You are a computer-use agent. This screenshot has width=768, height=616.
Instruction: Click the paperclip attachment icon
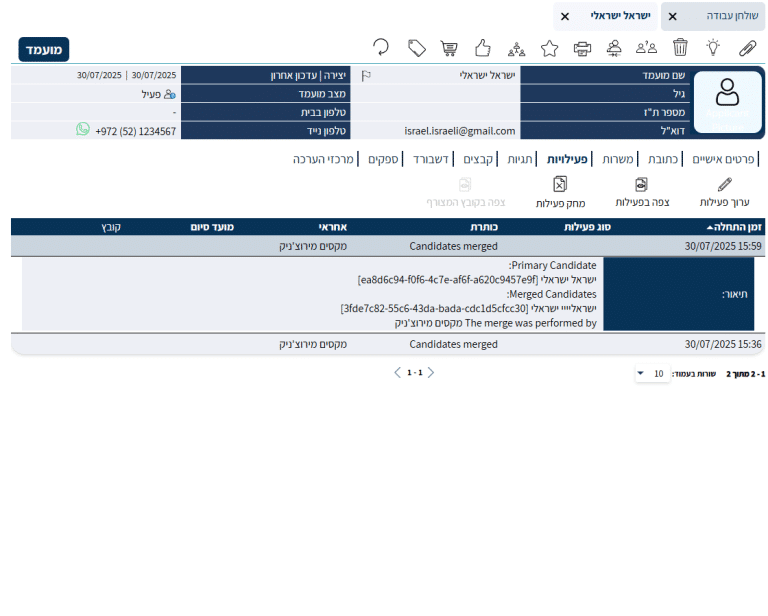(747, 48)
